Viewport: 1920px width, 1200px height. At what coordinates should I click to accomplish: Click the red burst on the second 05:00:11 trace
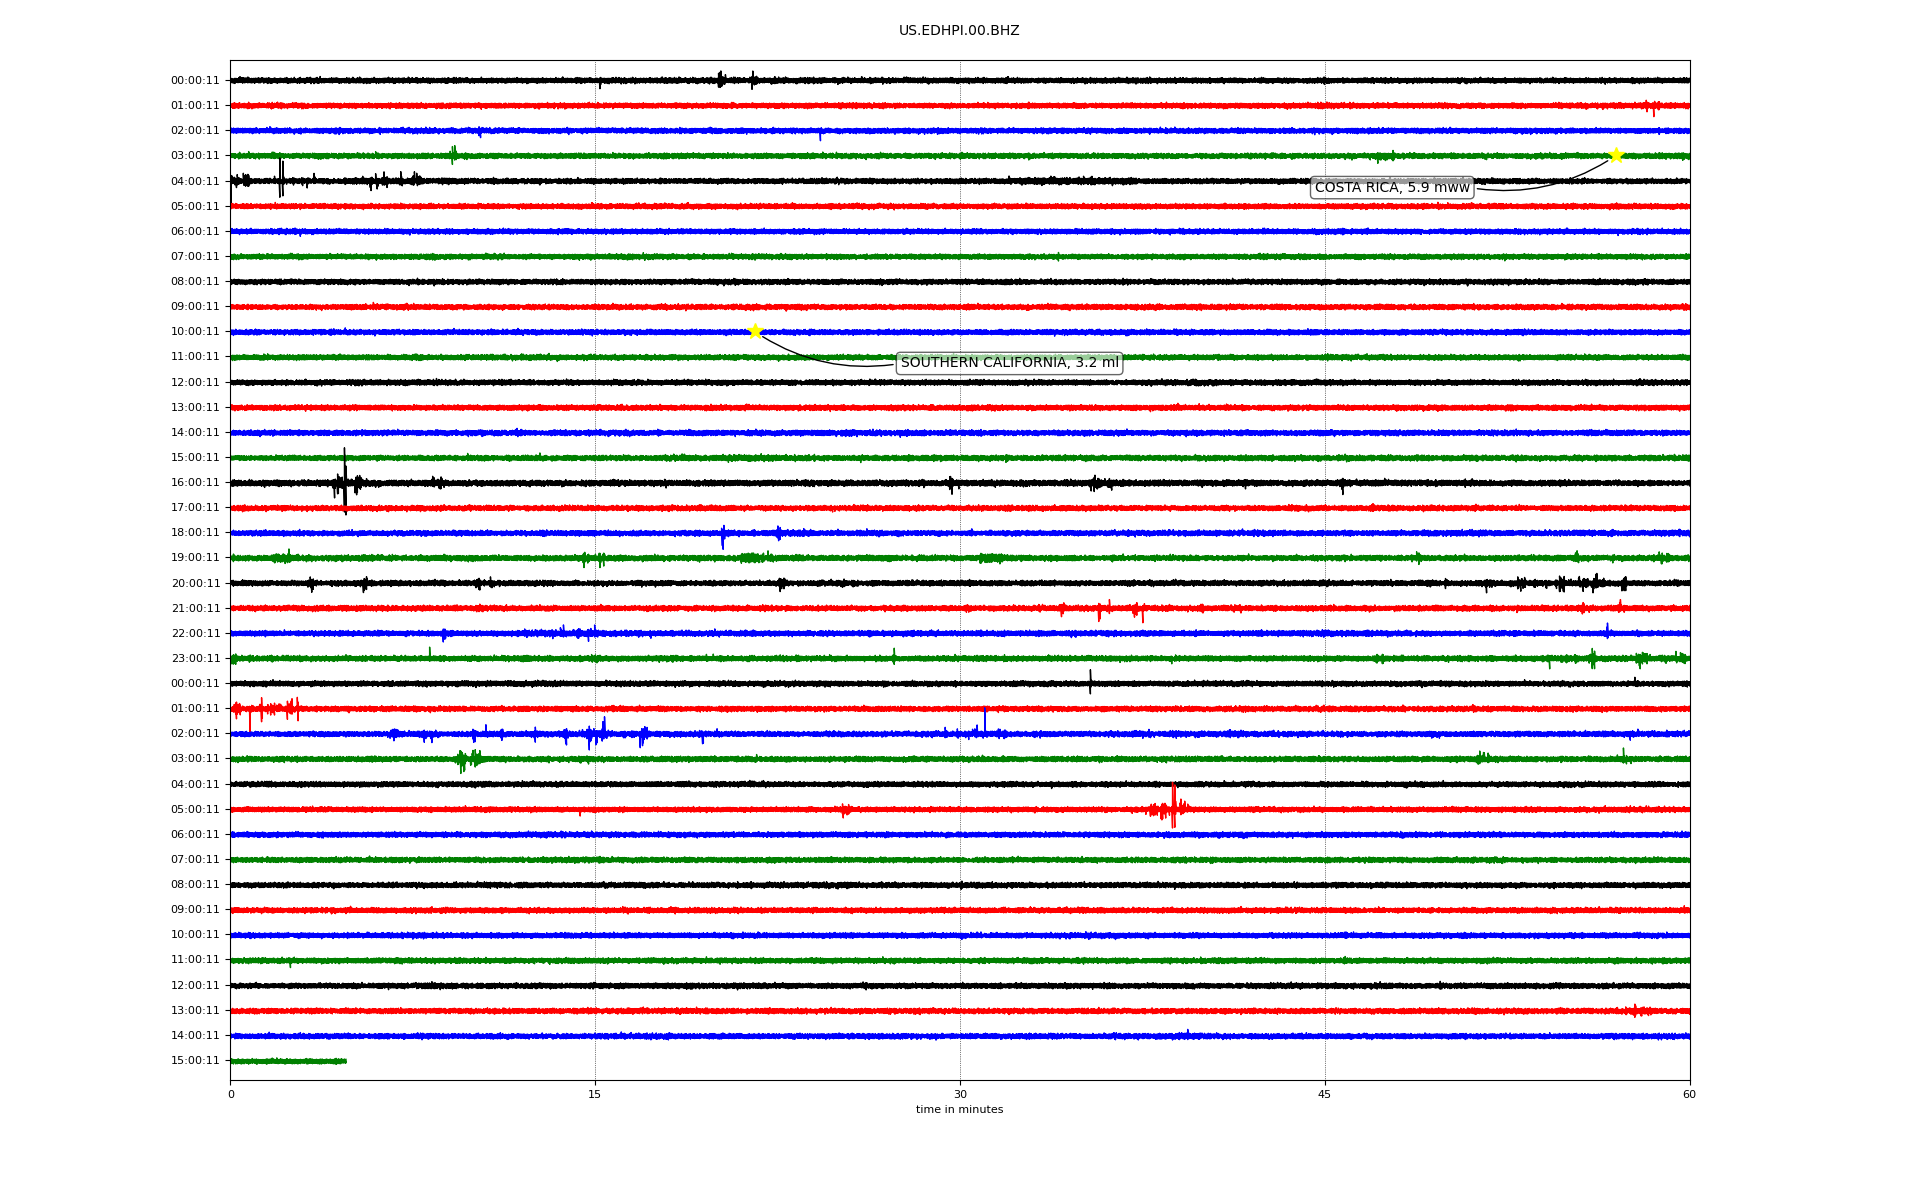(1173, 807)
